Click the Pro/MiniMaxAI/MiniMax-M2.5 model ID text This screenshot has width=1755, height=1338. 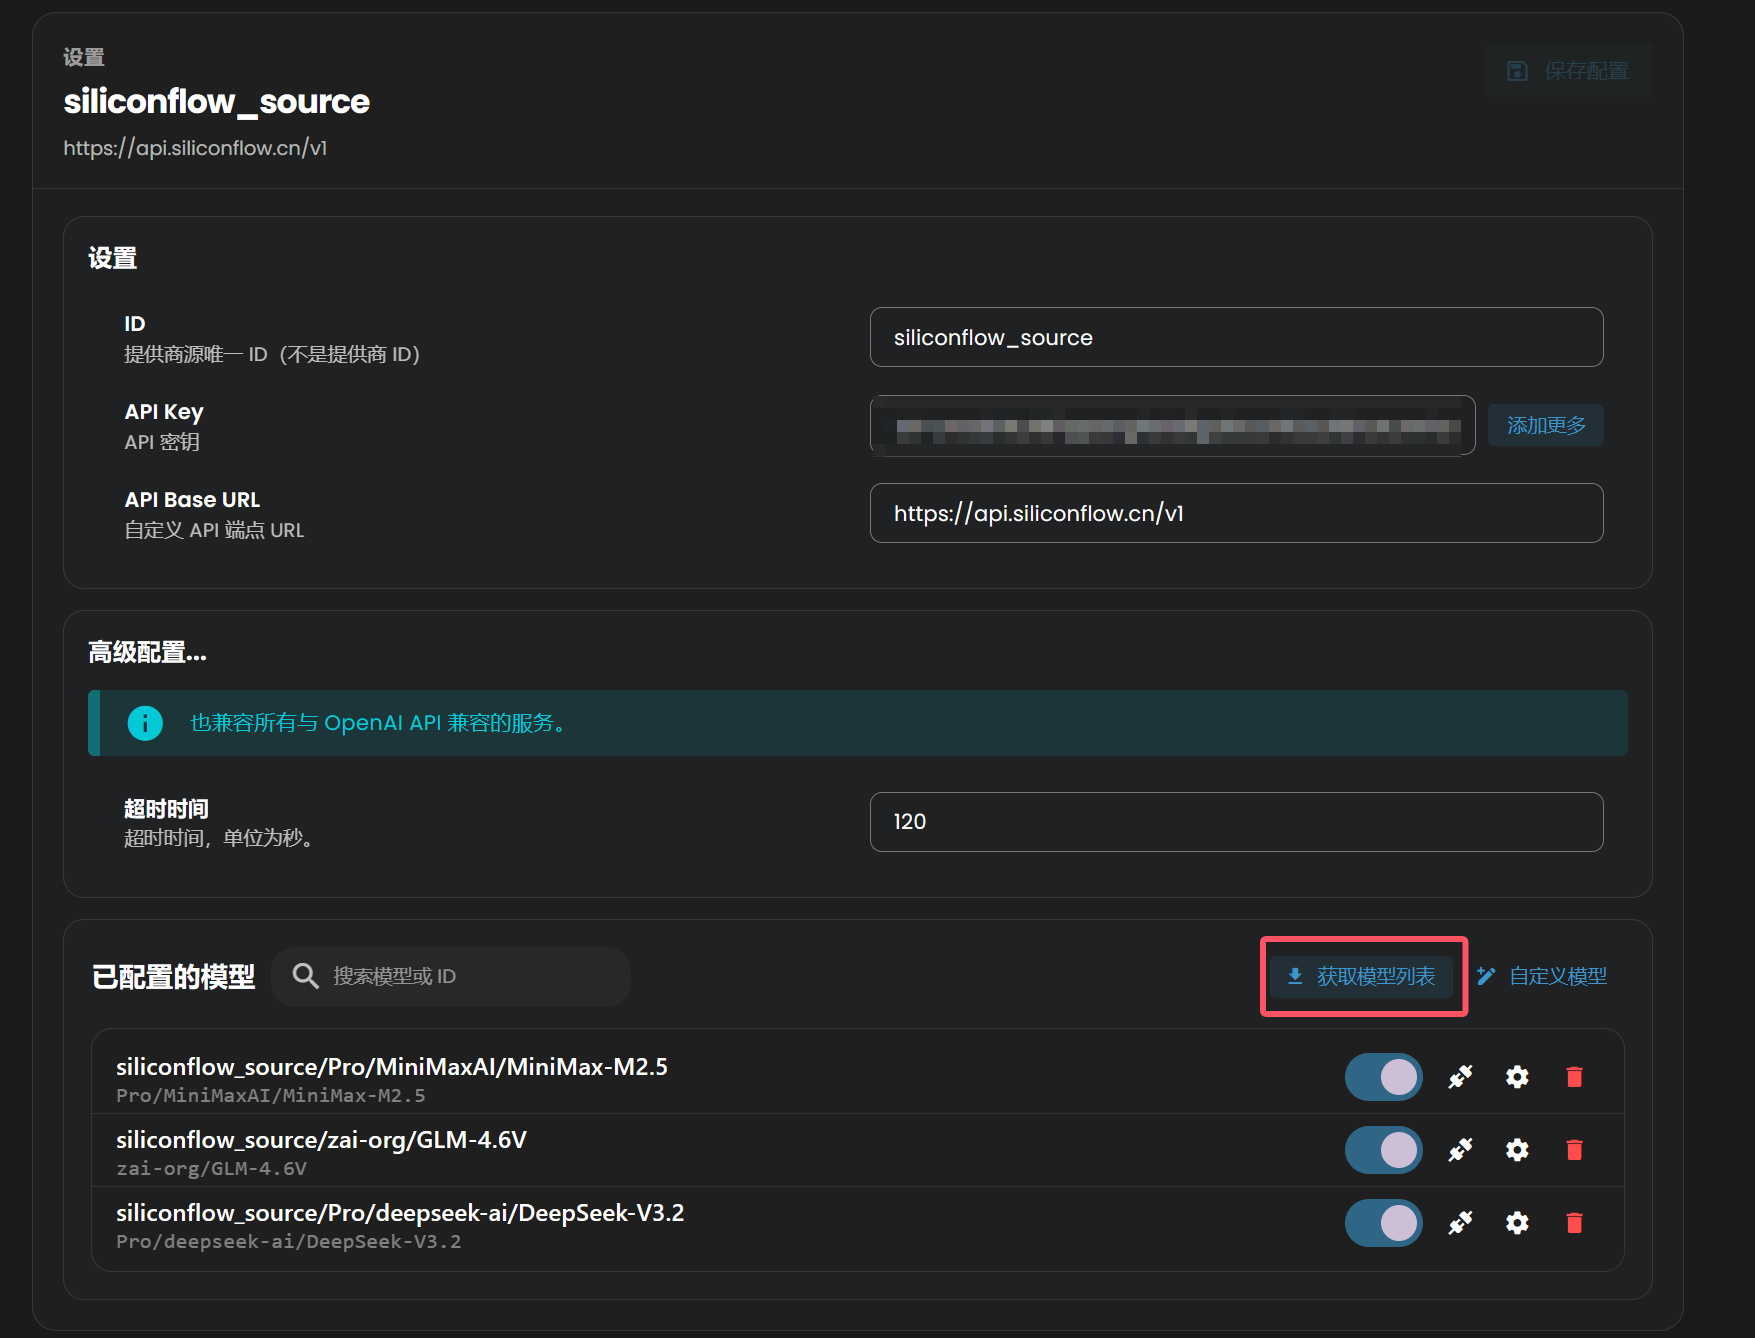(x=271, y=1096)
